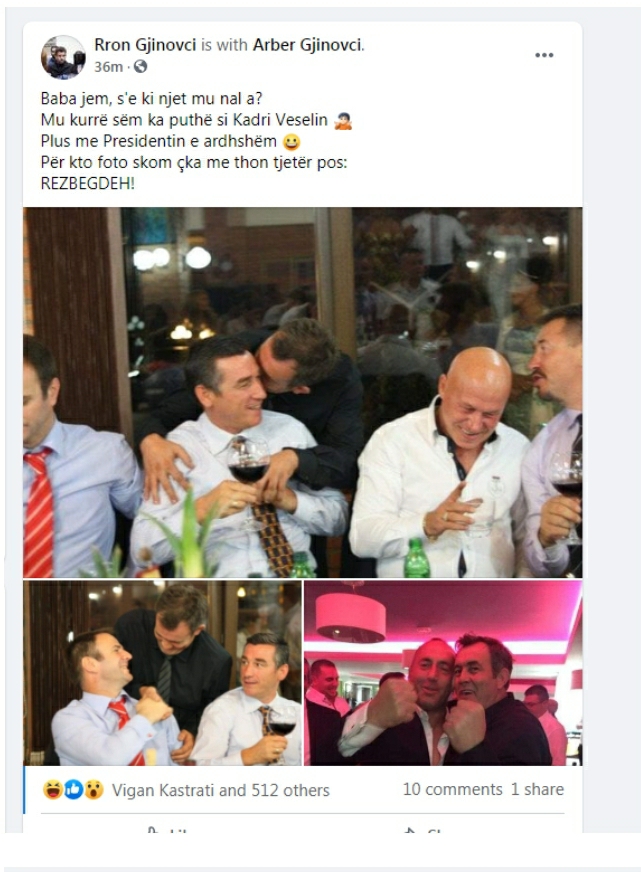
Task: View Vigan Kastrati and 512 others reactions
Action: coord(221,790)
